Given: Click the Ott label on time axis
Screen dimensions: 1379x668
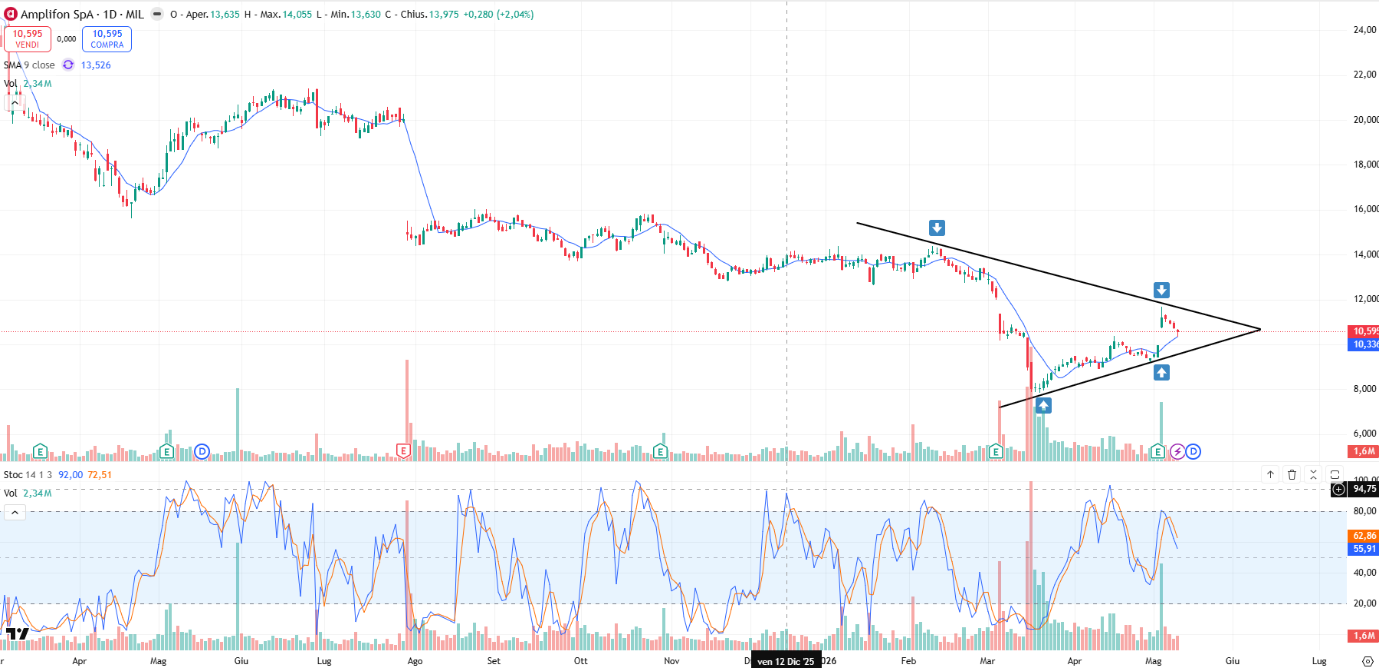Looking at the screenshot, I should (x=581, y=661).
